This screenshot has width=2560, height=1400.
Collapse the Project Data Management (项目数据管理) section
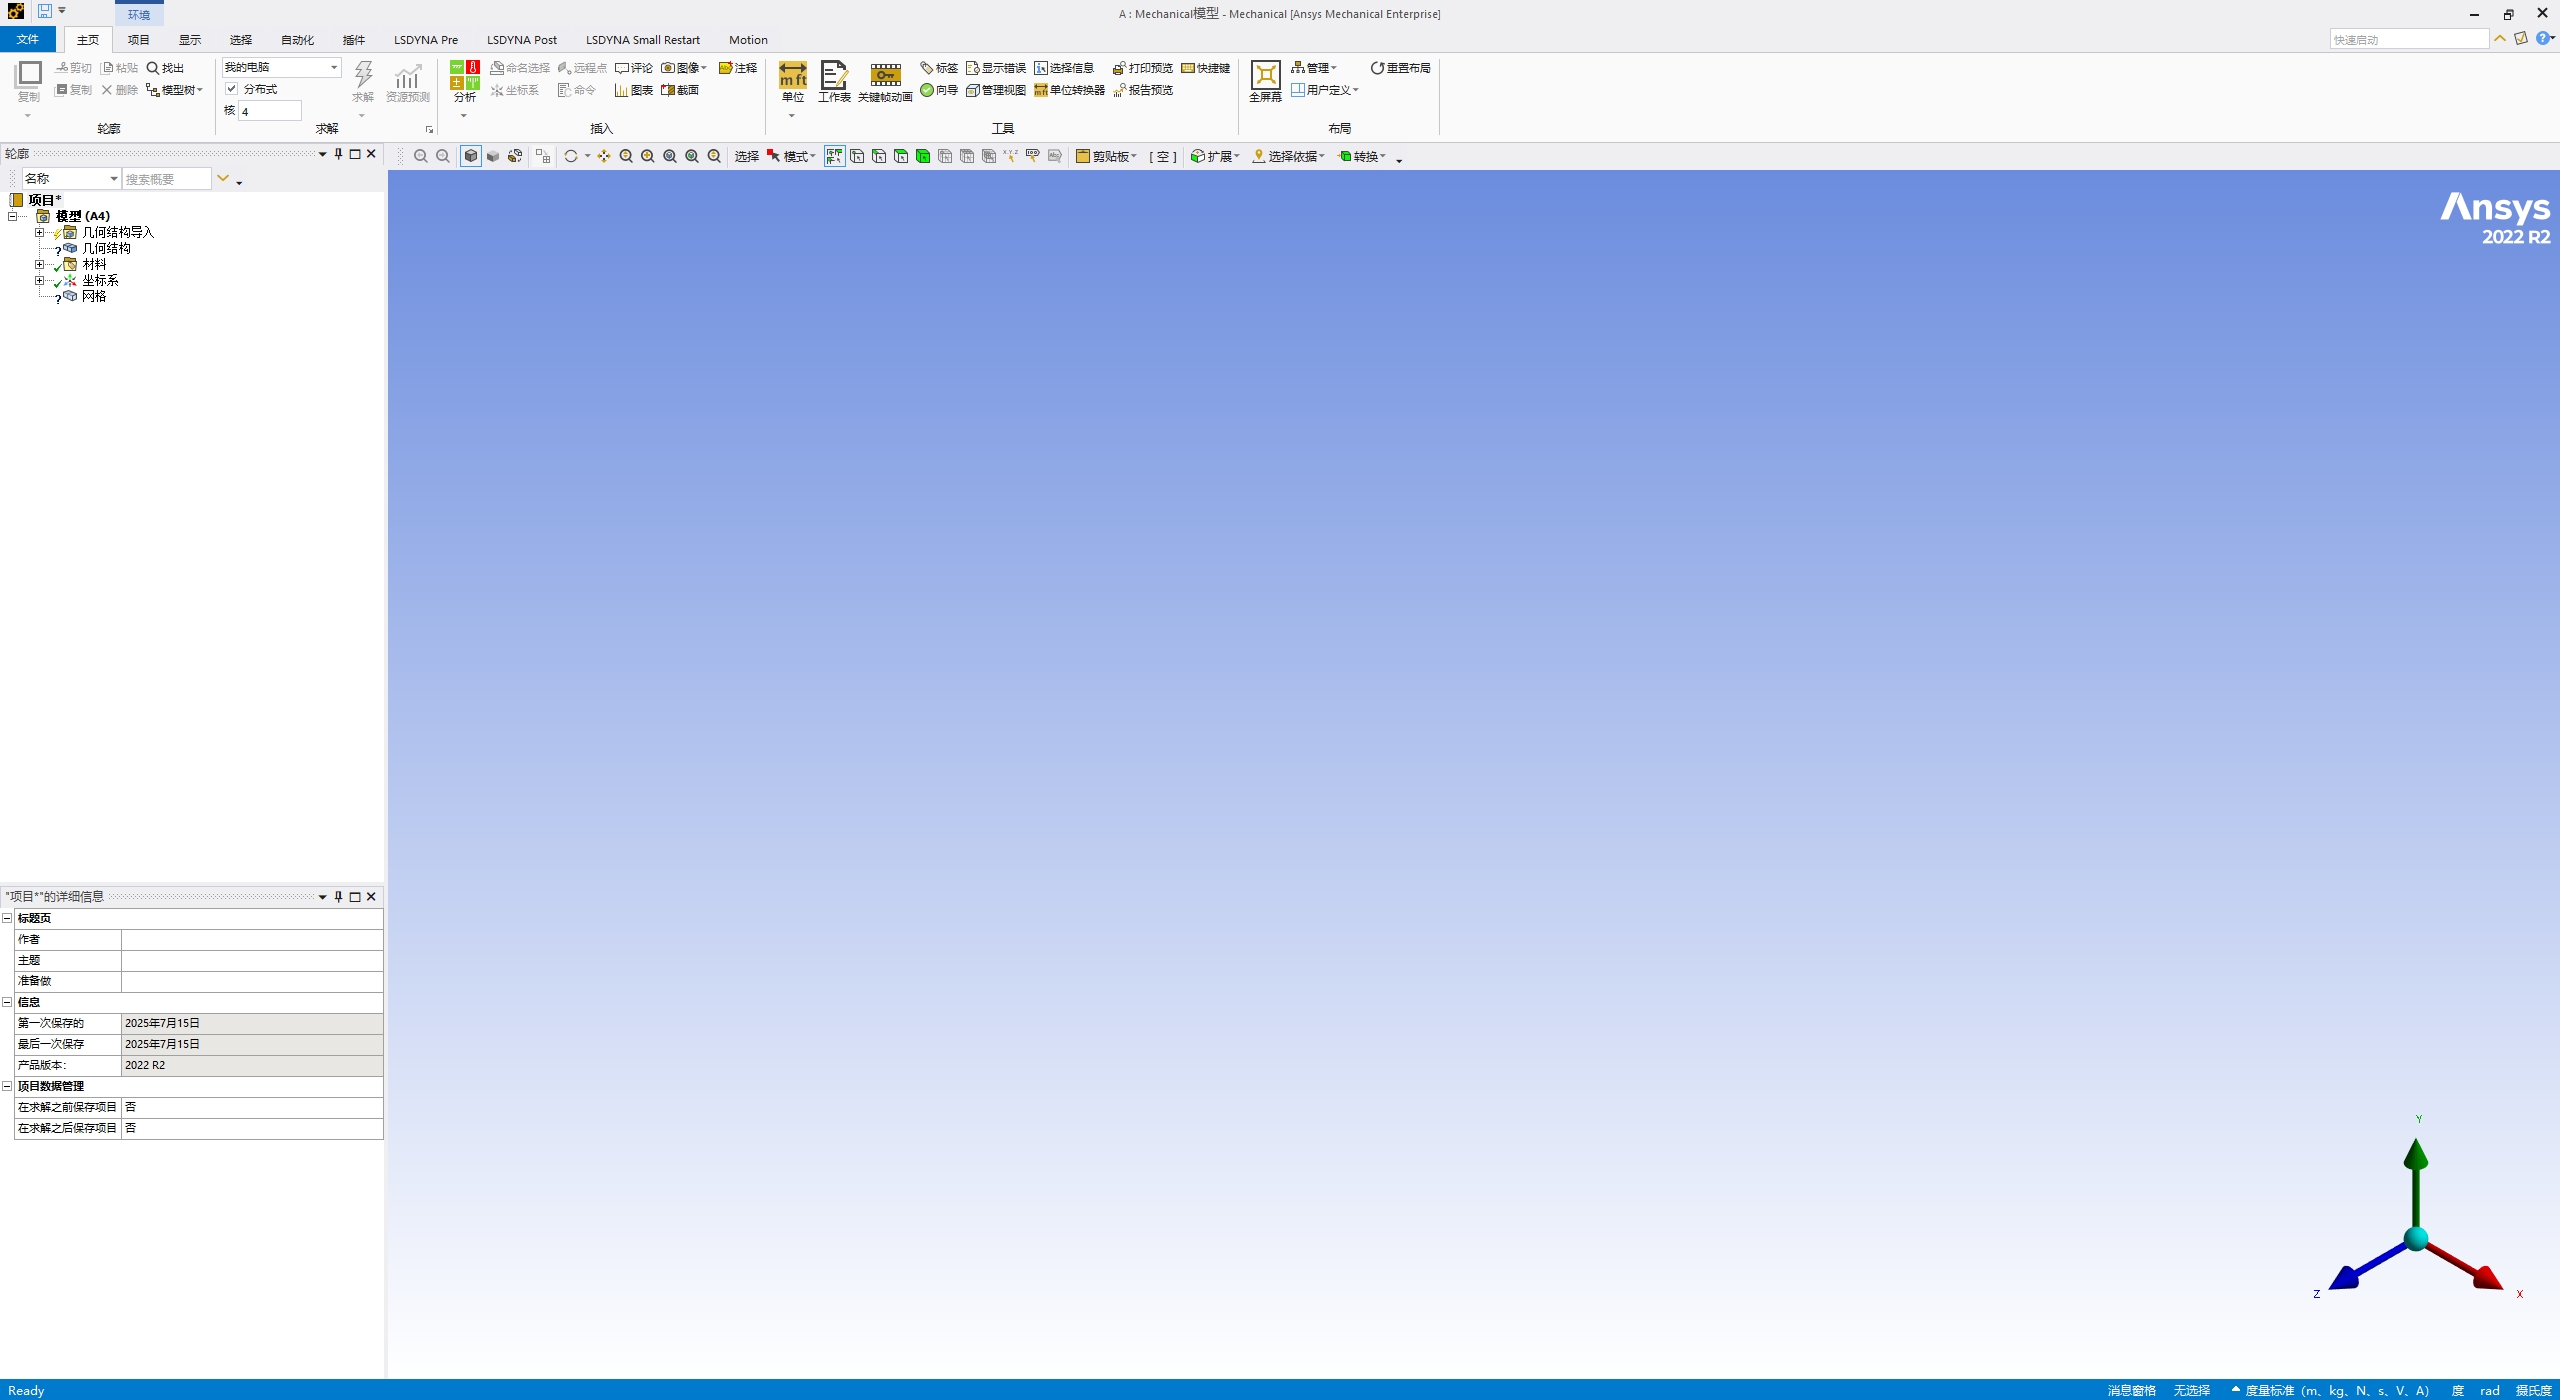tap(7, 1086)
